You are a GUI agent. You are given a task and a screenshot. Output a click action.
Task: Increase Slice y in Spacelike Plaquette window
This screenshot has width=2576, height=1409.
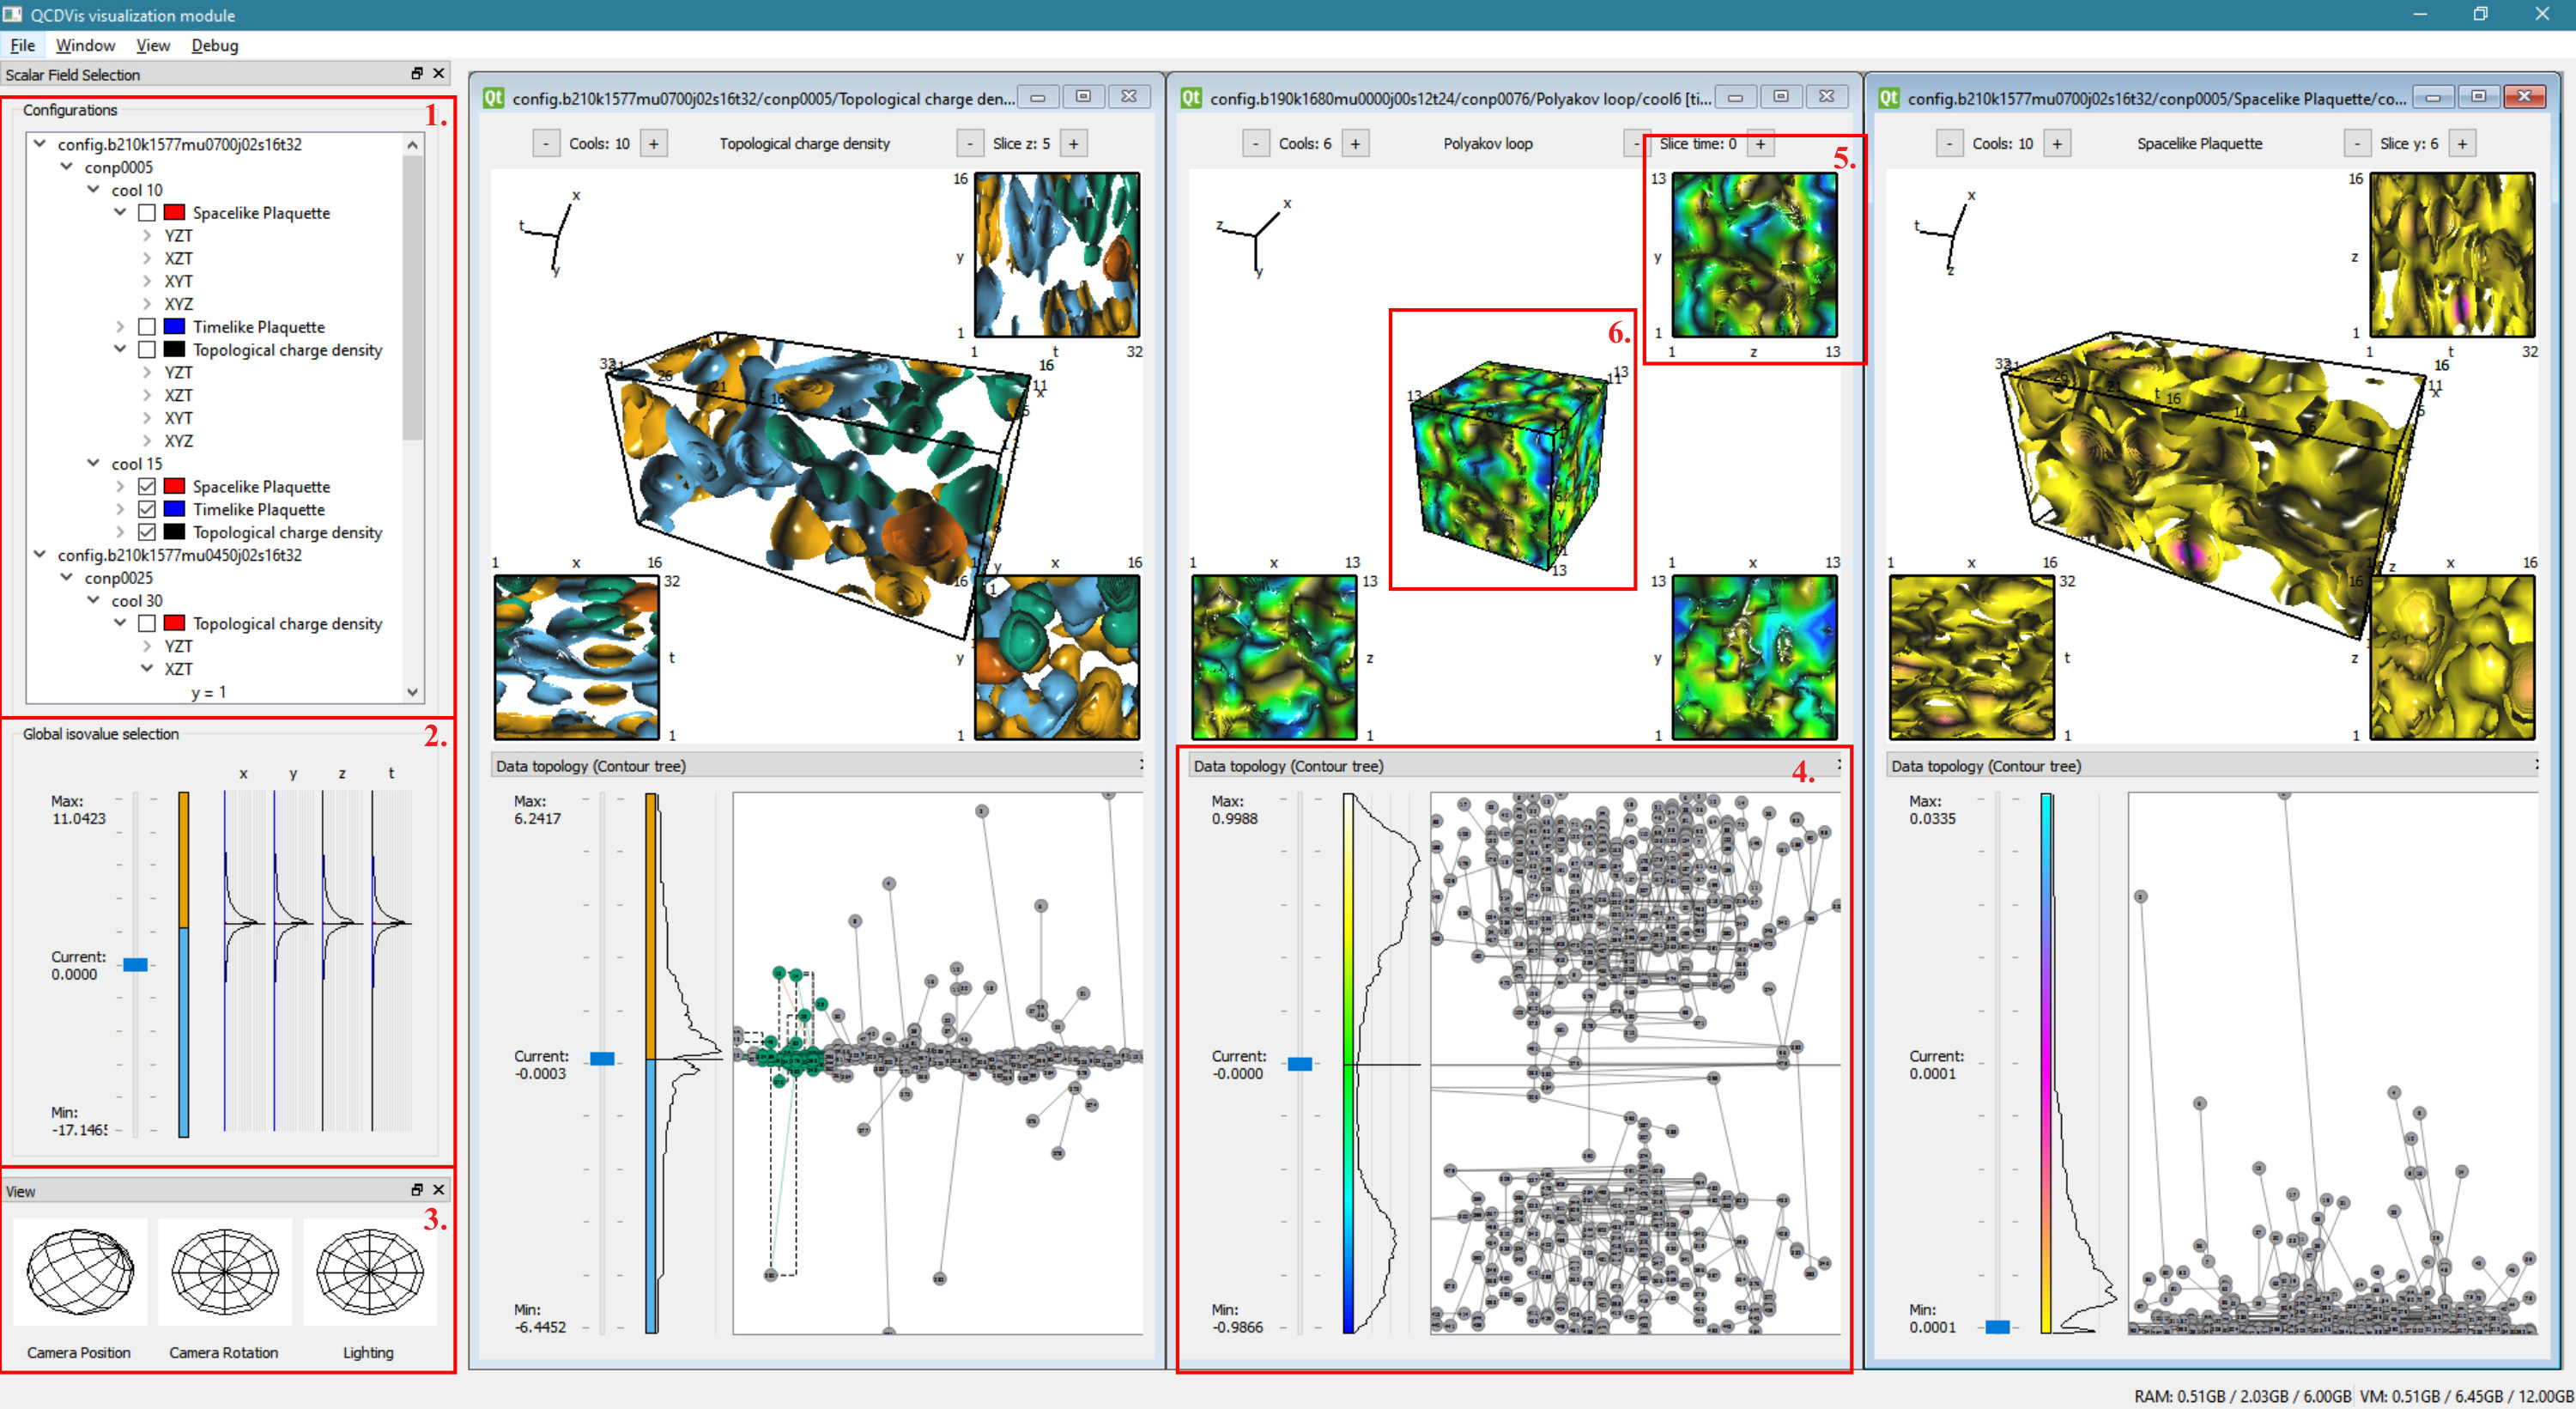tap(2462, 144)
